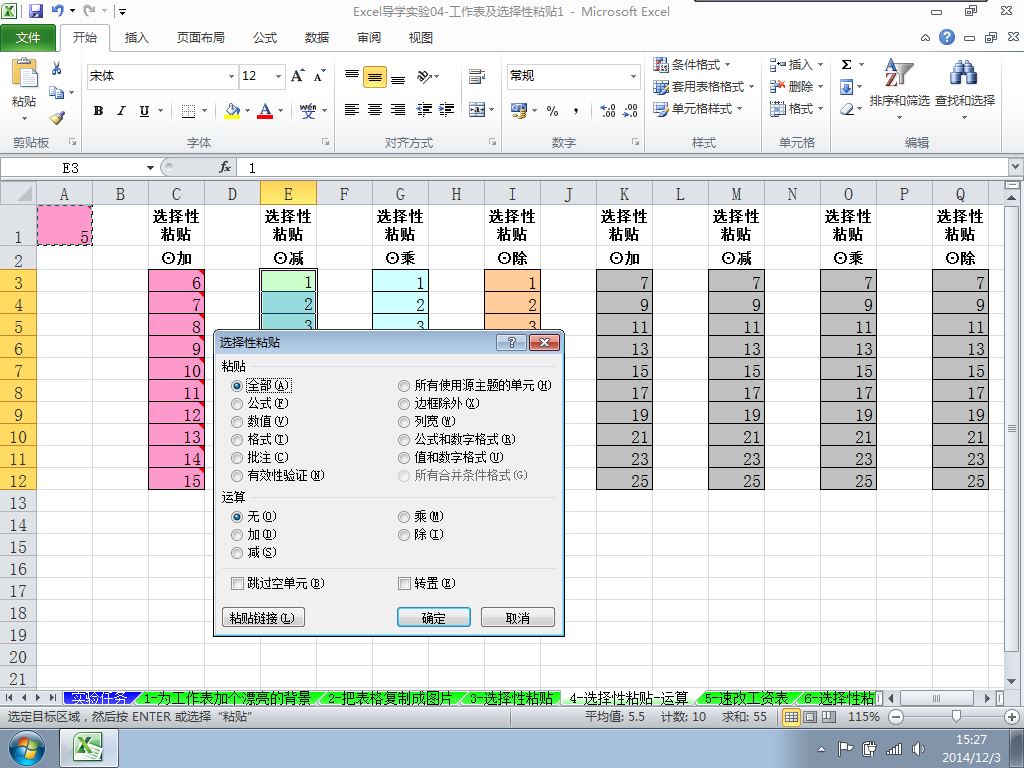Image resolution: width=1024 pixels, height=768 pixels.
Task: Open the 3-选择性粘贴 sheet tab
Action: click(x=512, y=698)
